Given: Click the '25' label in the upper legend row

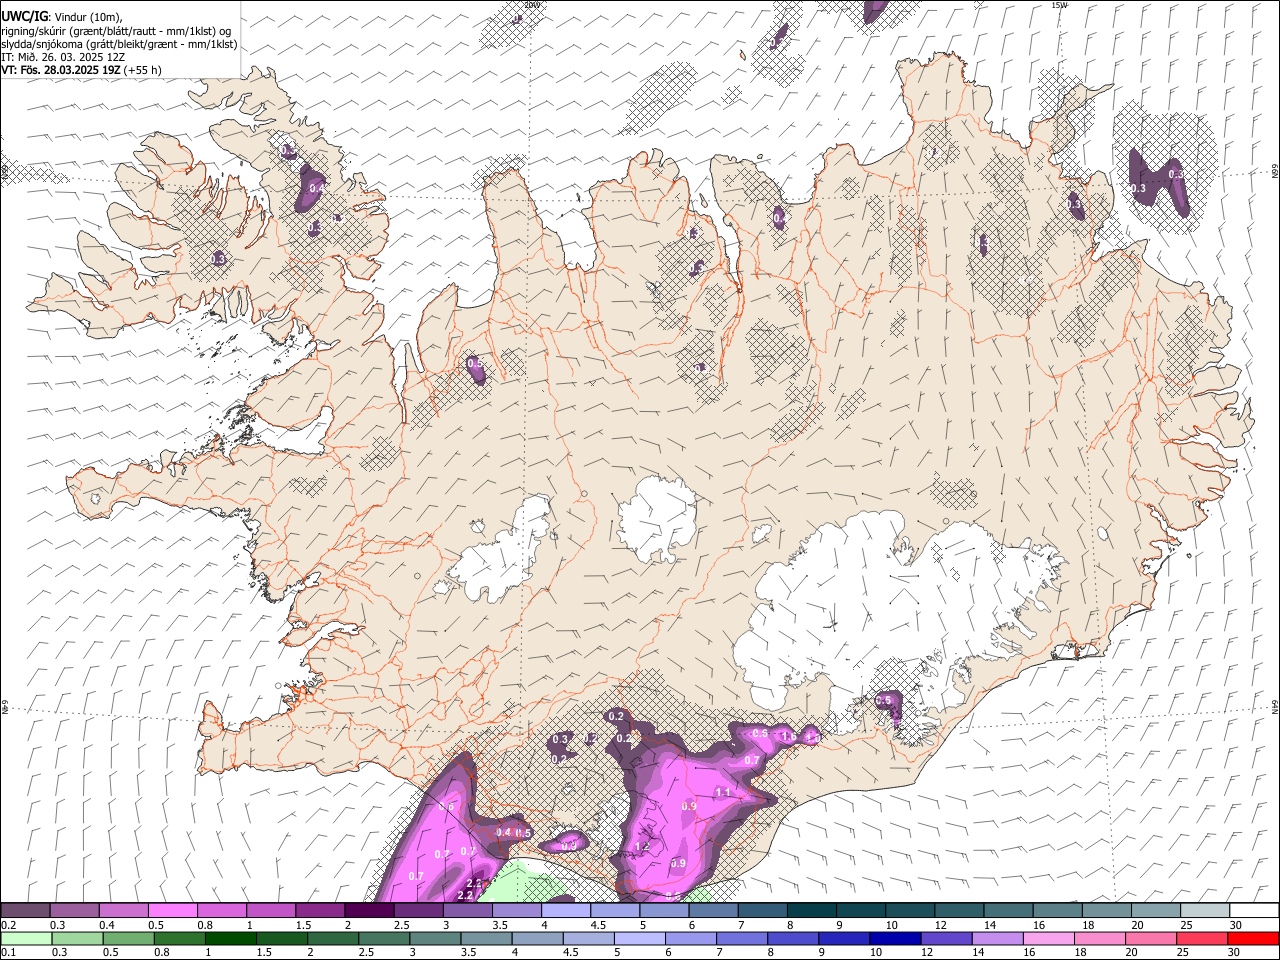Looking at the screenshot, I should [1186, 925].
